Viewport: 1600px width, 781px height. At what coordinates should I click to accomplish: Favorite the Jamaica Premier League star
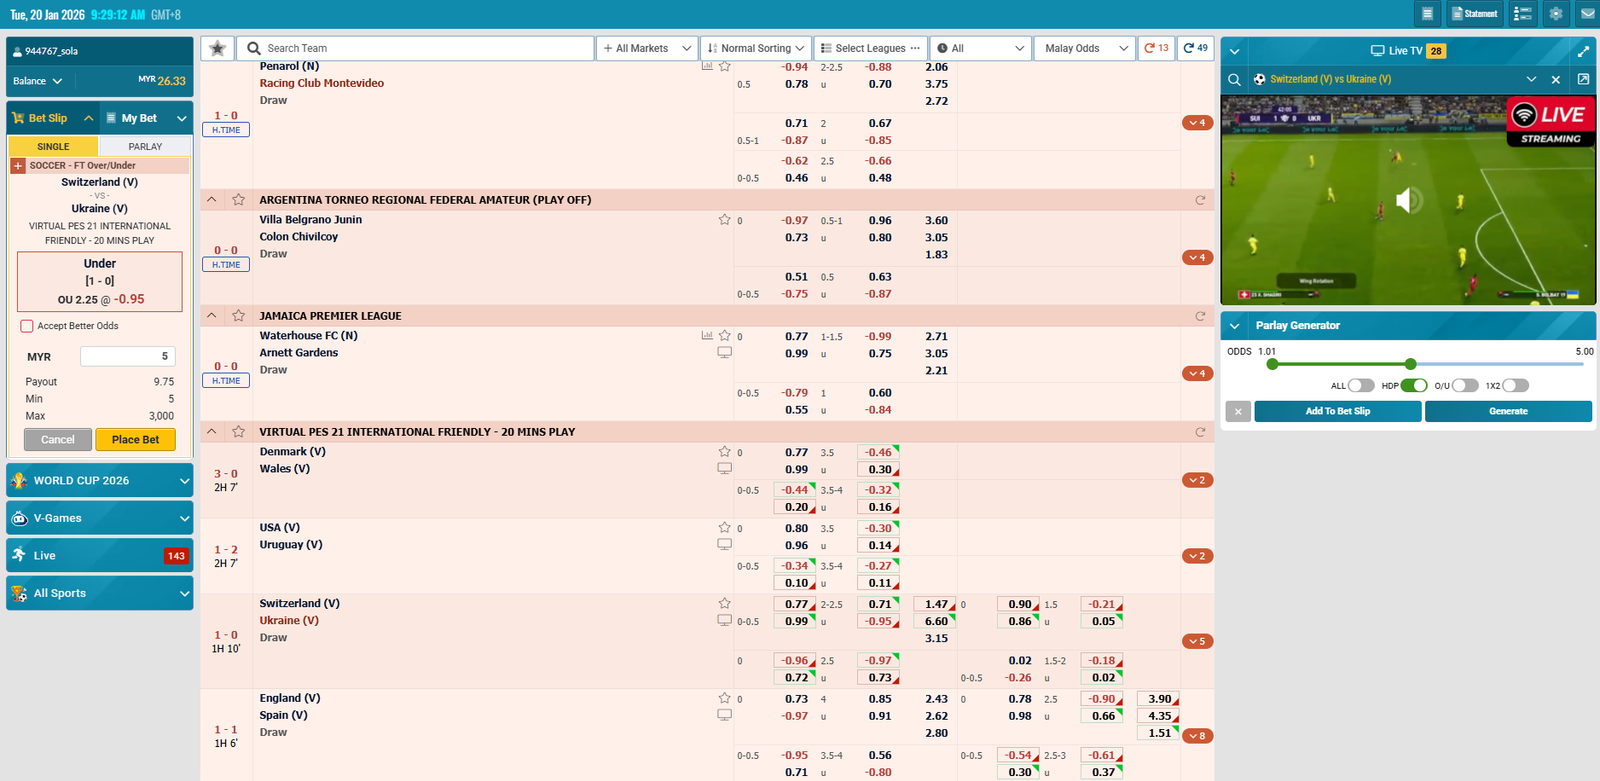[x=238, y=316]
